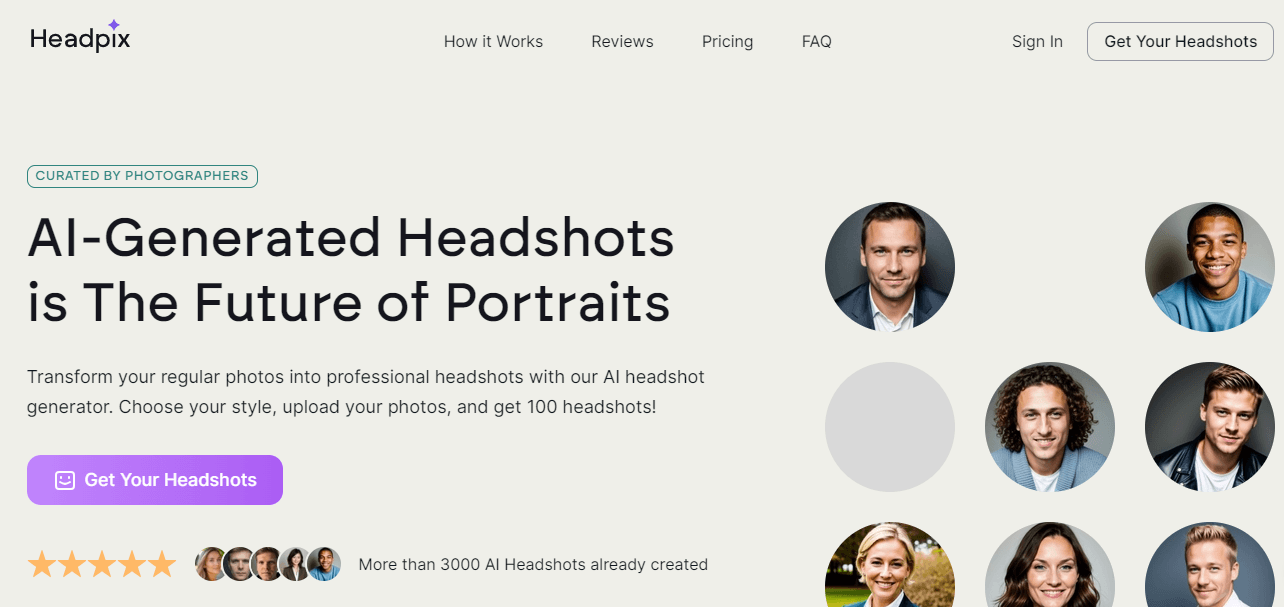Image resolution: width=1284 pixels, height=607 pixels.
Task: Open the headshot of the smiling man in blue sweater
Action: click(x=1209, y=267)
